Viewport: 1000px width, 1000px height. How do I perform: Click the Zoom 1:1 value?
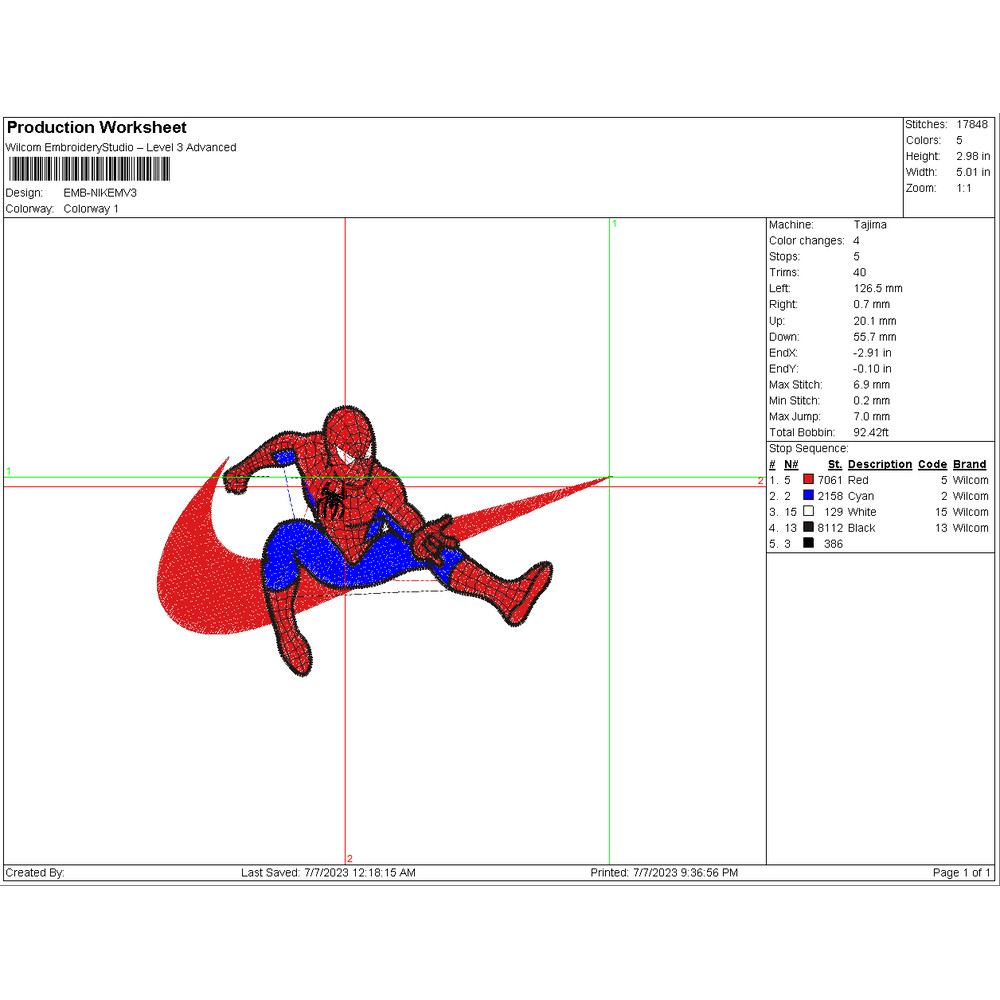click(963, 188)
